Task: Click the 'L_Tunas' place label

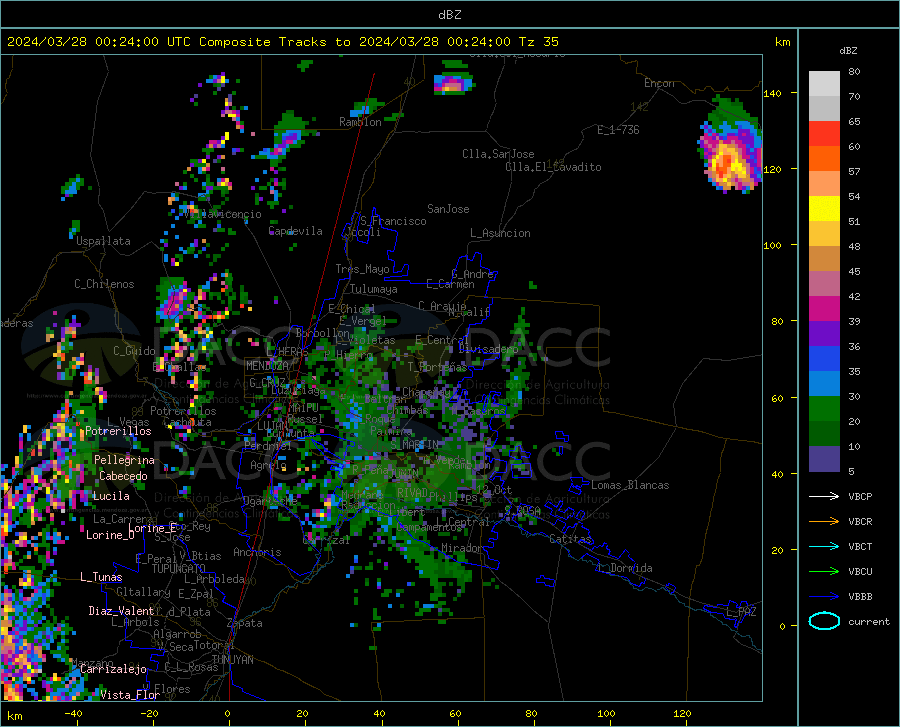Action: (101, 577)
